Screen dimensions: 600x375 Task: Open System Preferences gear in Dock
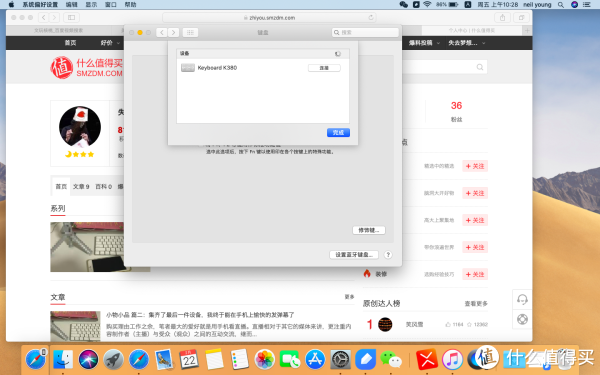[340, 359]
